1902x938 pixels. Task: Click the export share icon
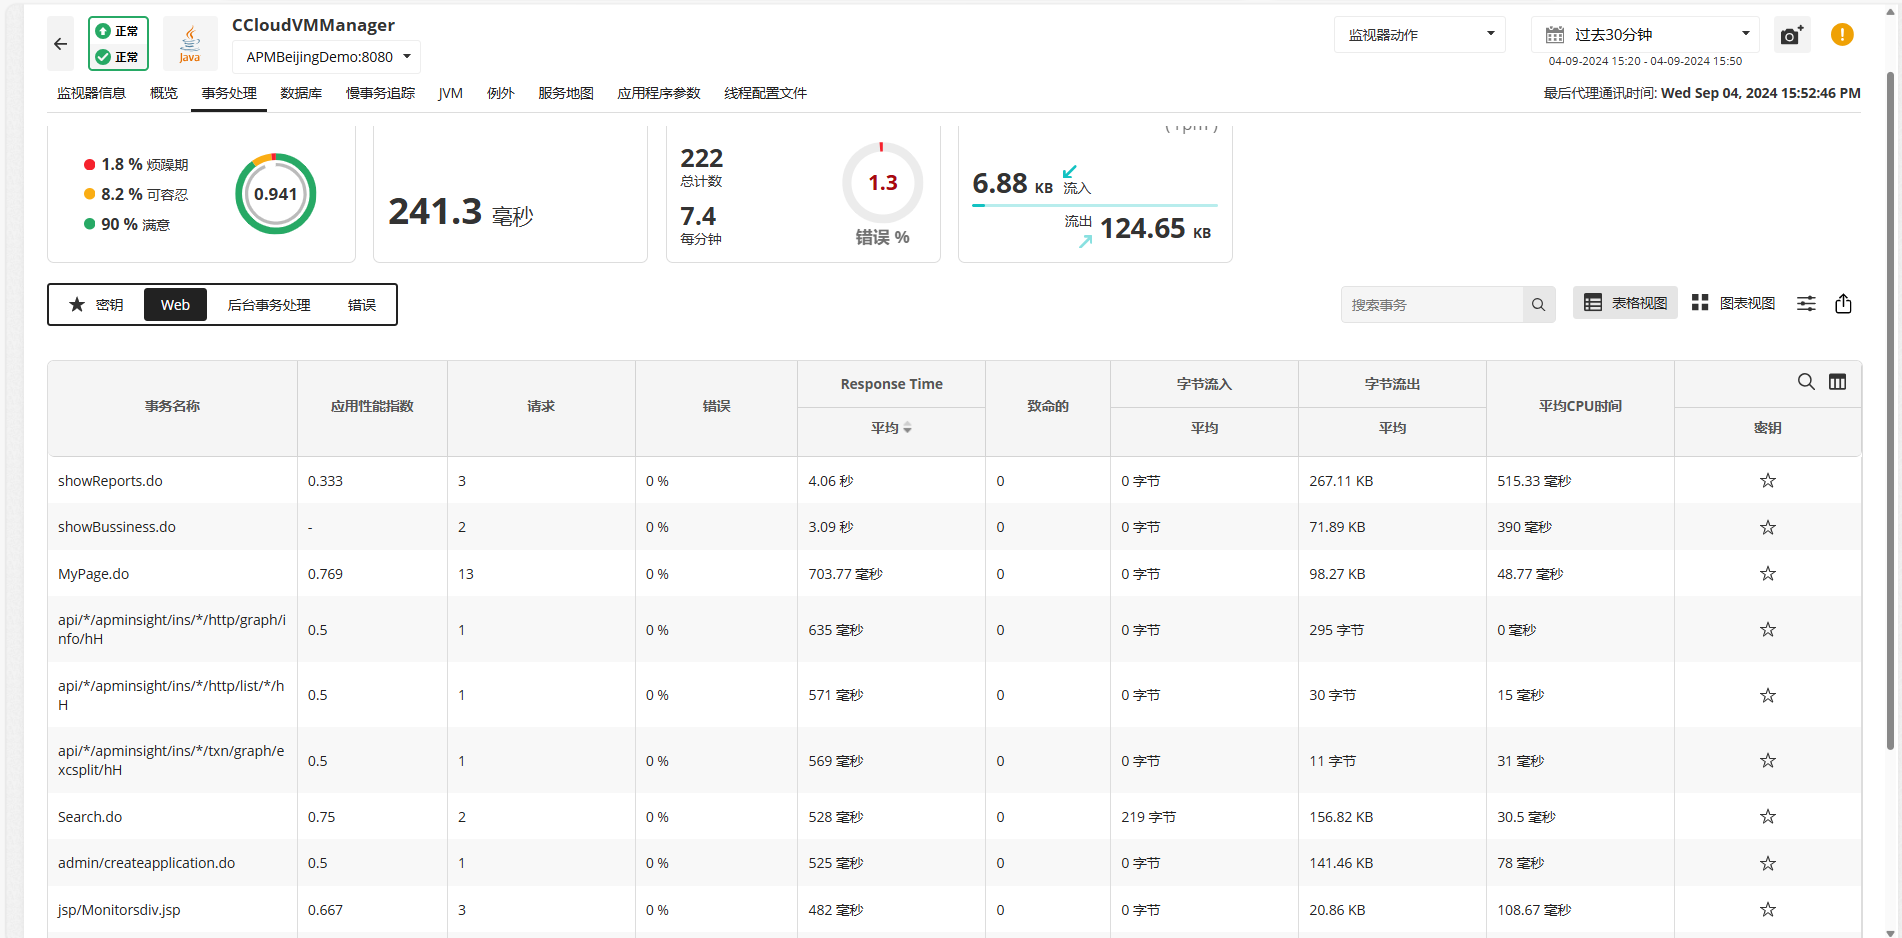1843,304
